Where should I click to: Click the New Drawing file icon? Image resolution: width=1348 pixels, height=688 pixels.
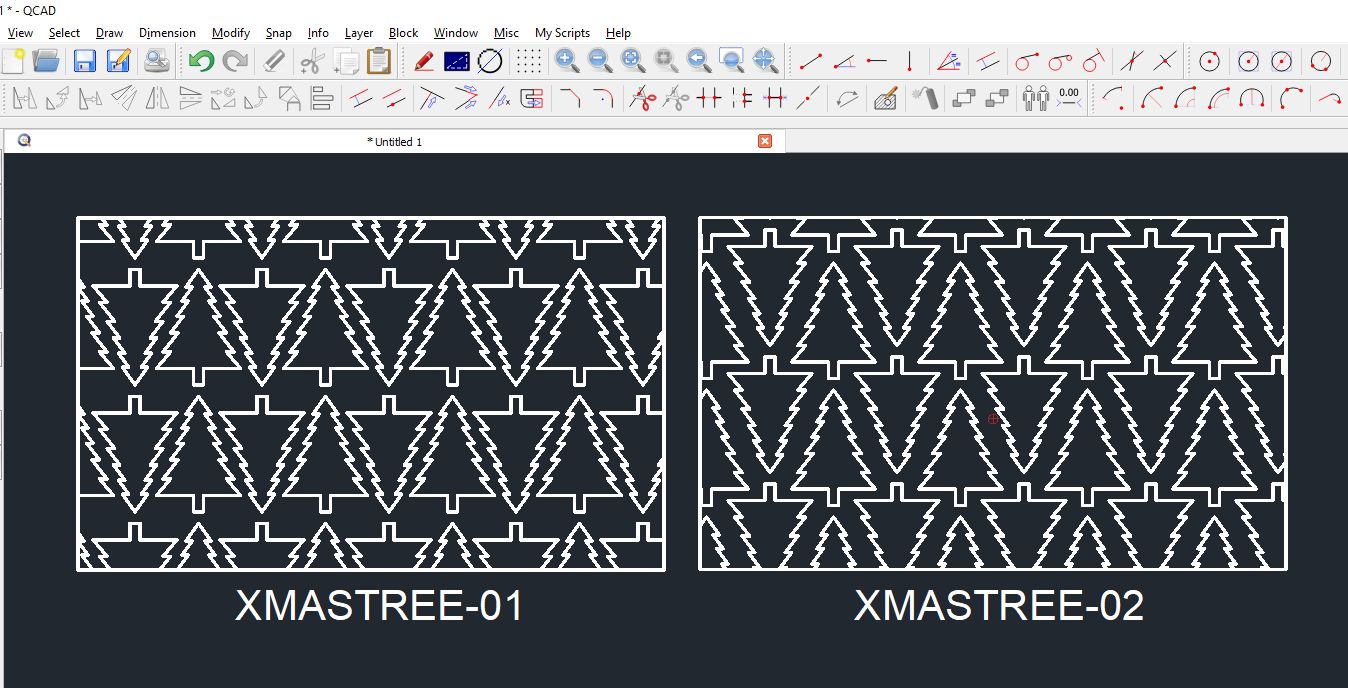pyautogui.click(x=13, y=61)
